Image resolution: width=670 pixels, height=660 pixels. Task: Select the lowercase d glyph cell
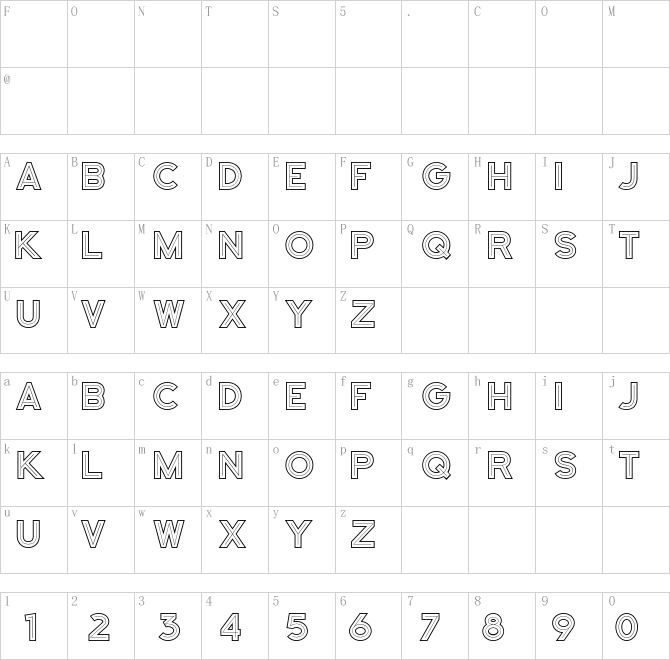click(235, 406)
